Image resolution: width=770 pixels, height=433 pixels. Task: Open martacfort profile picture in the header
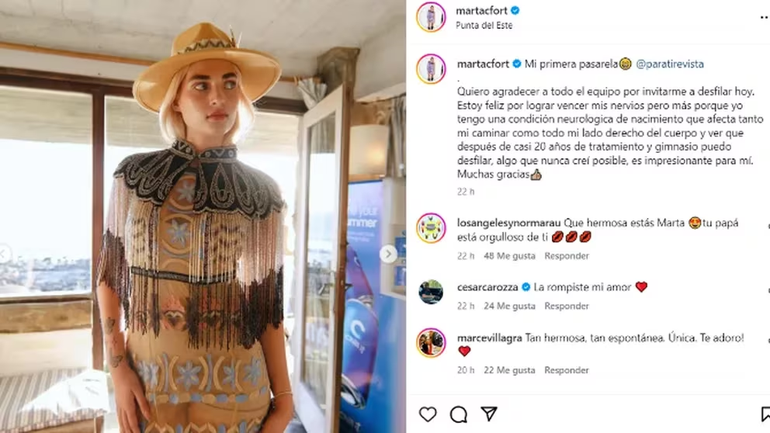point(431,17)
